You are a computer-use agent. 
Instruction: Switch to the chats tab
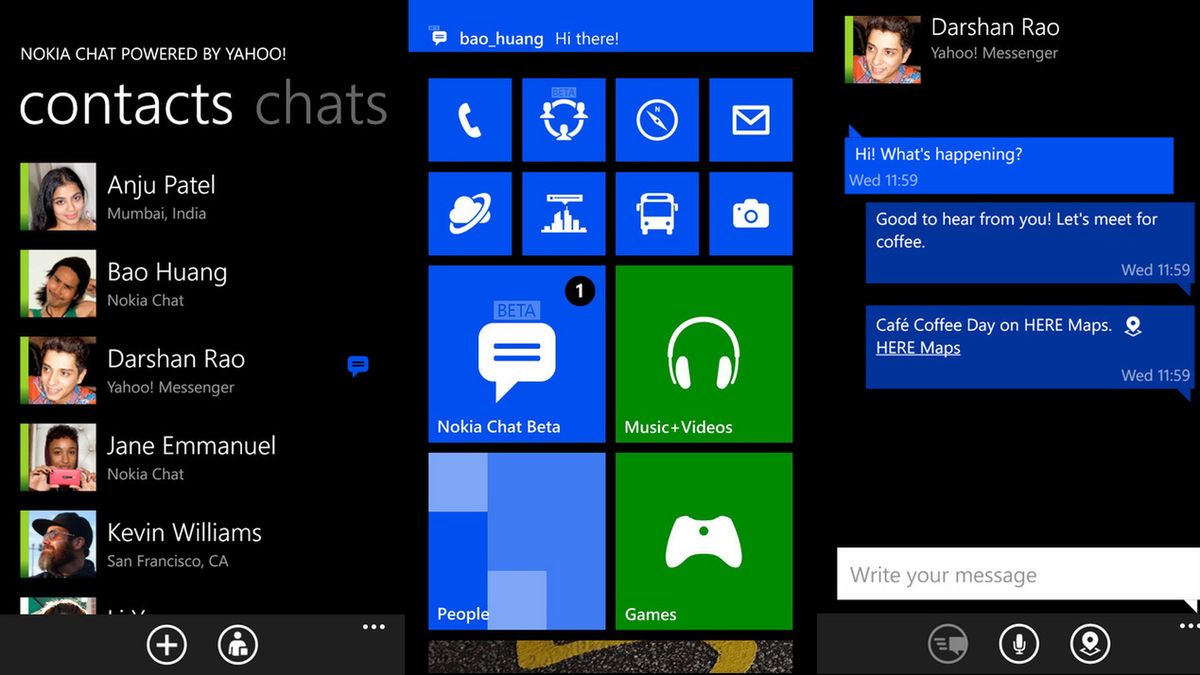321,105
